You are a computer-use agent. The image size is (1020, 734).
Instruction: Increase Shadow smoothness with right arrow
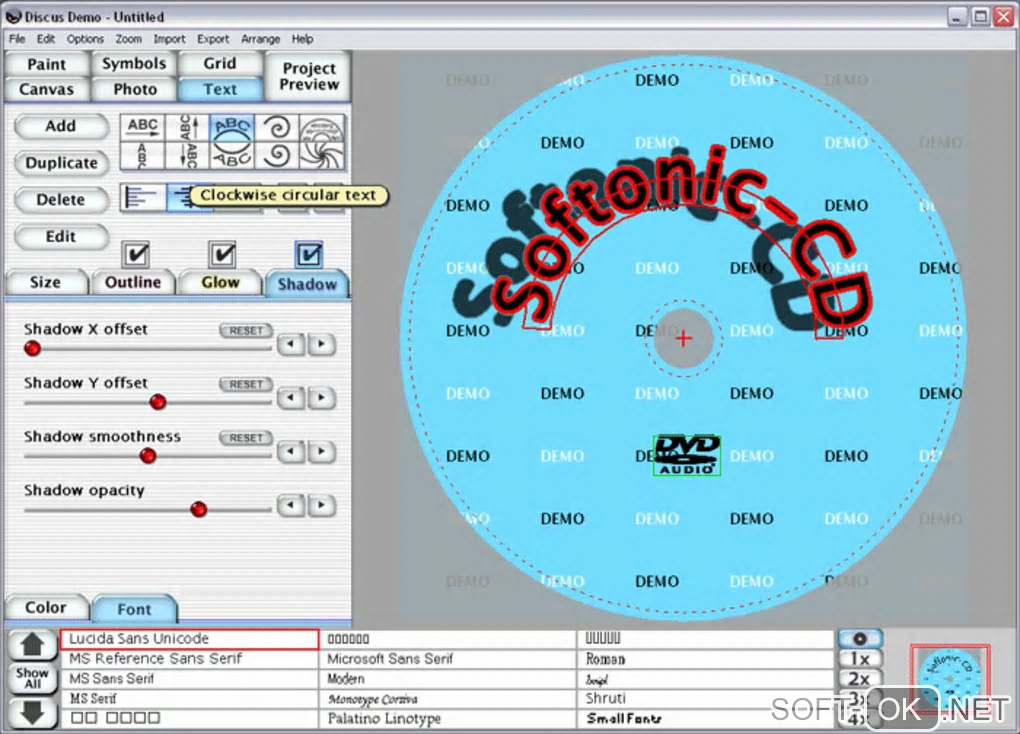coord(321,451)
